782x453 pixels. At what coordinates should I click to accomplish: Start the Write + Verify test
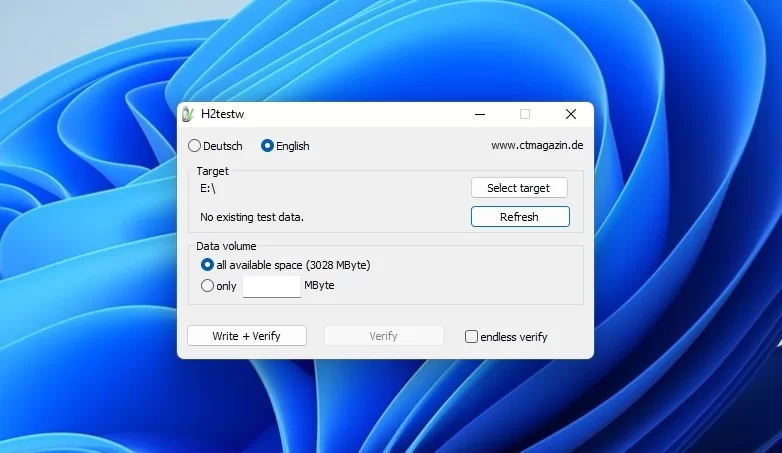pos(246,336)
